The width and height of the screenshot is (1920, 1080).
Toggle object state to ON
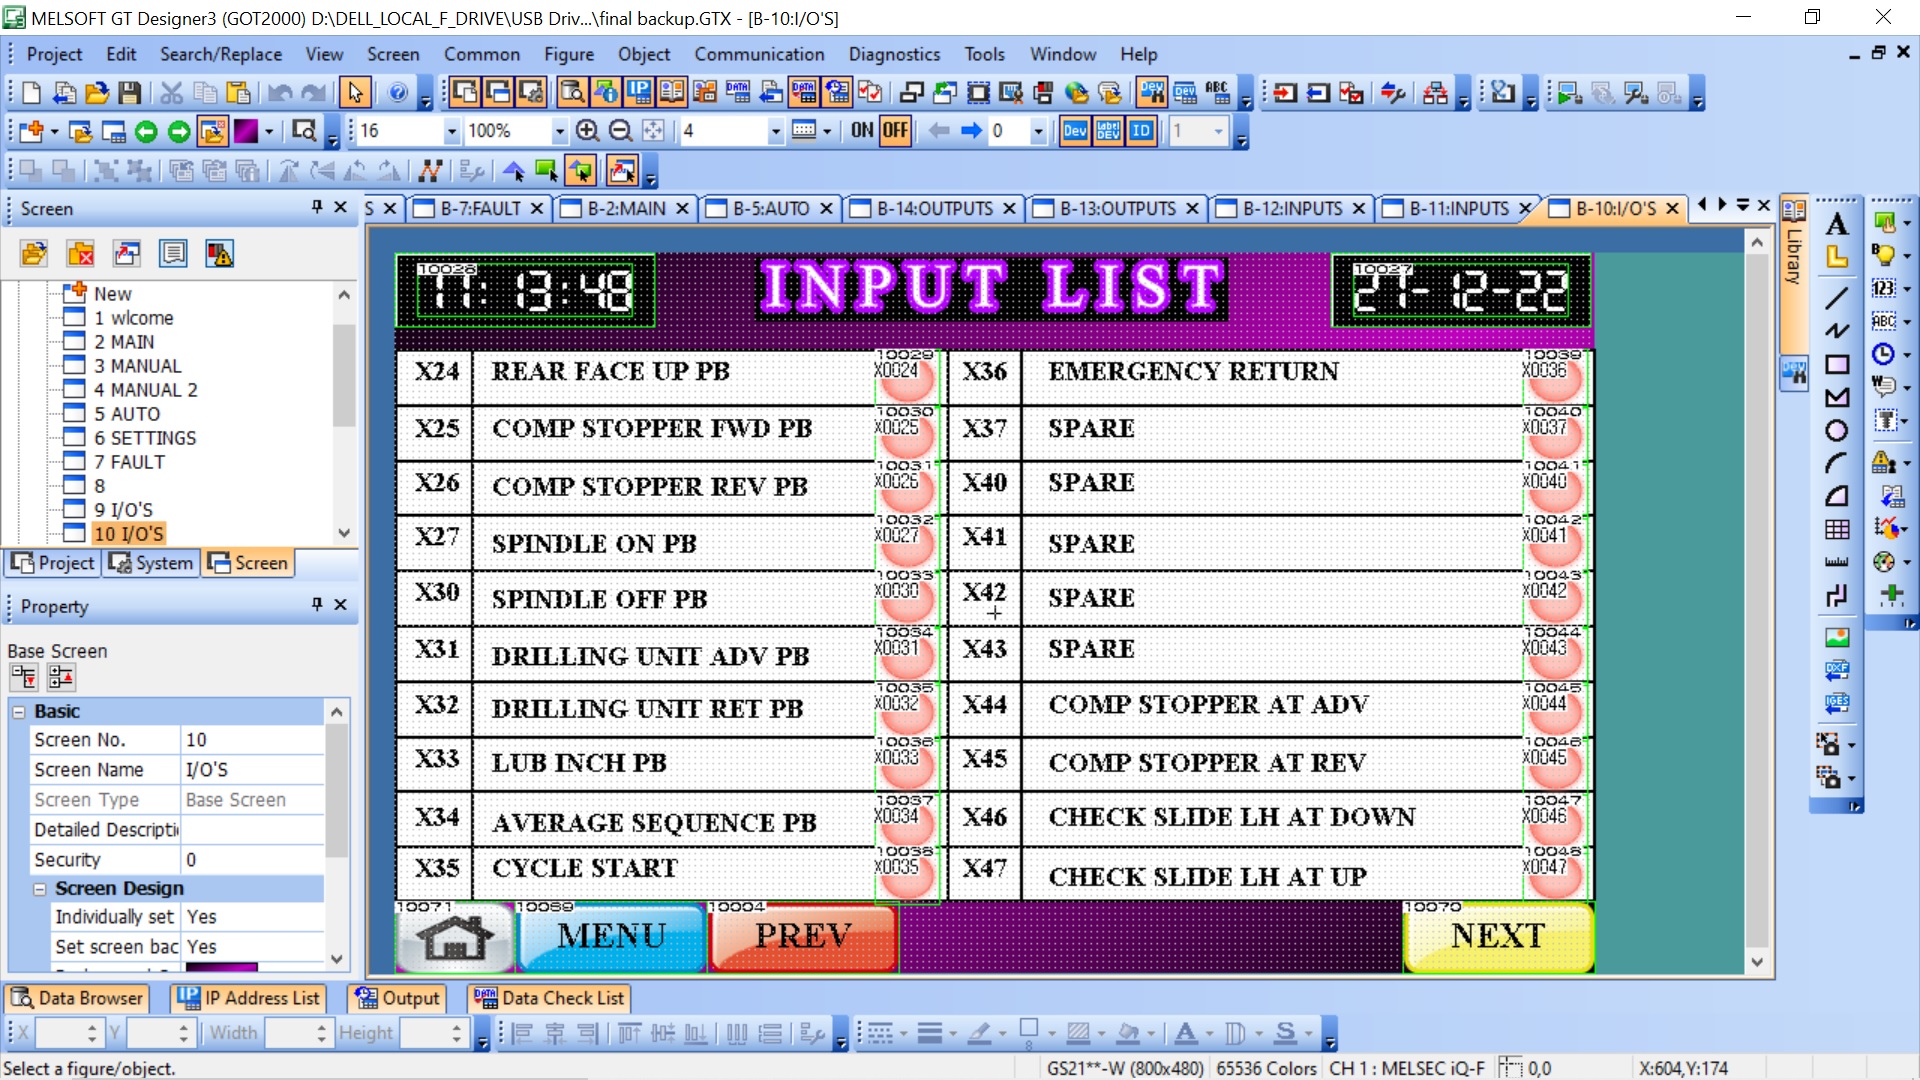tap(862, 131)
